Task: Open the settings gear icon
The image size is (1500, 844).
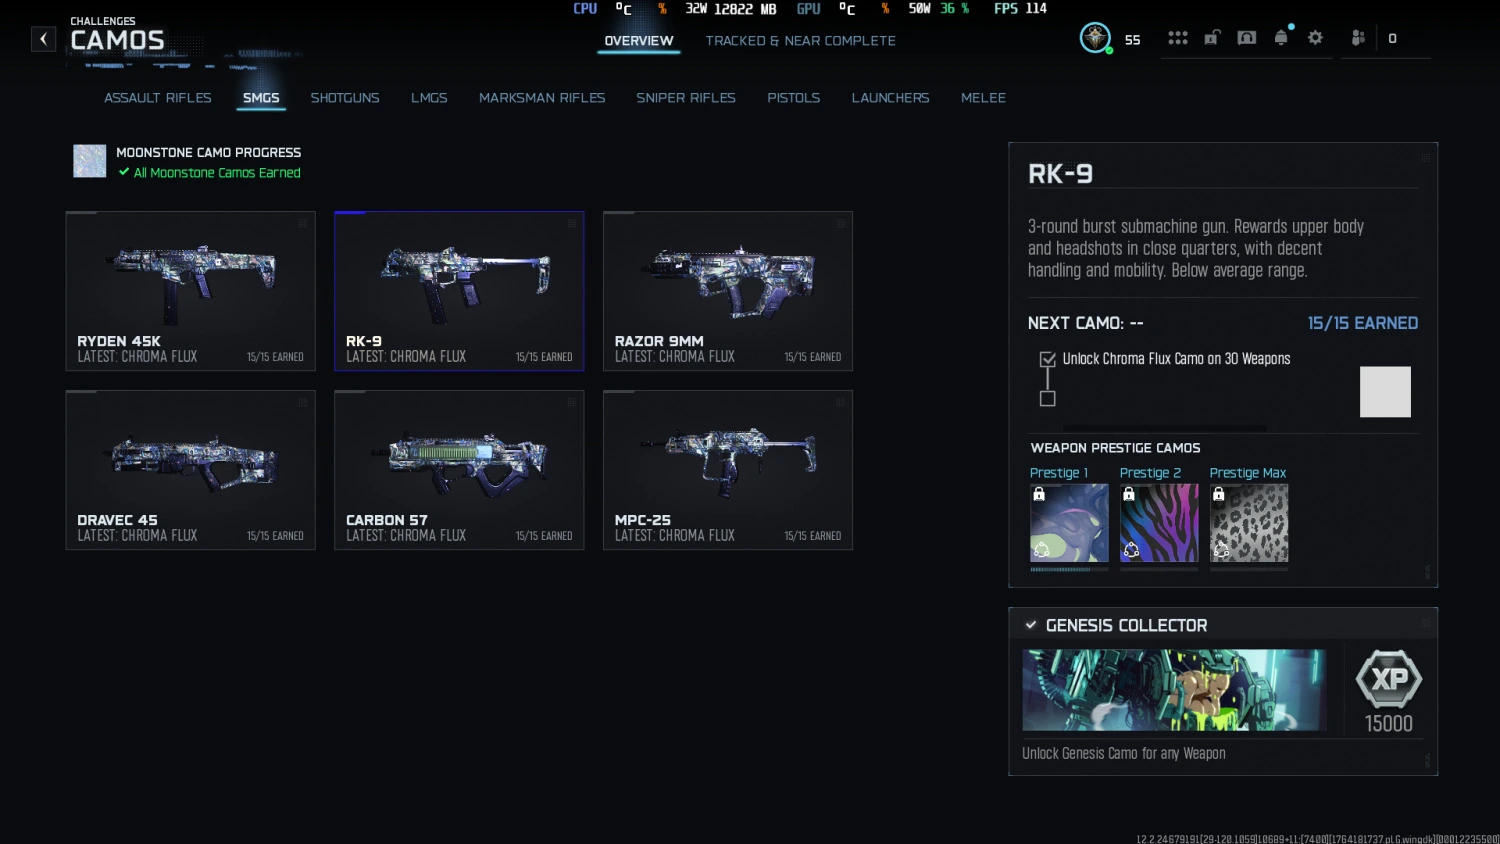Action: point(1315,37)
